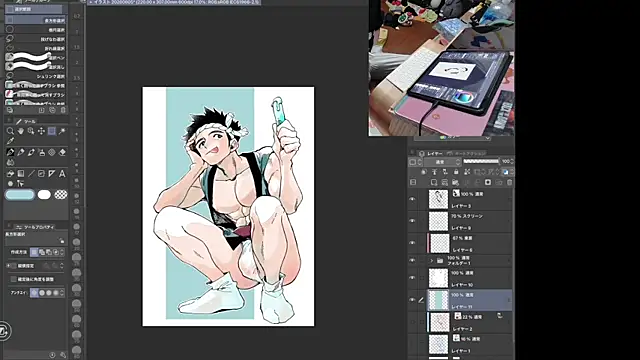
Task: Select the Fill bucket tool
Action: pyautogui.click(x=10, y=173)
